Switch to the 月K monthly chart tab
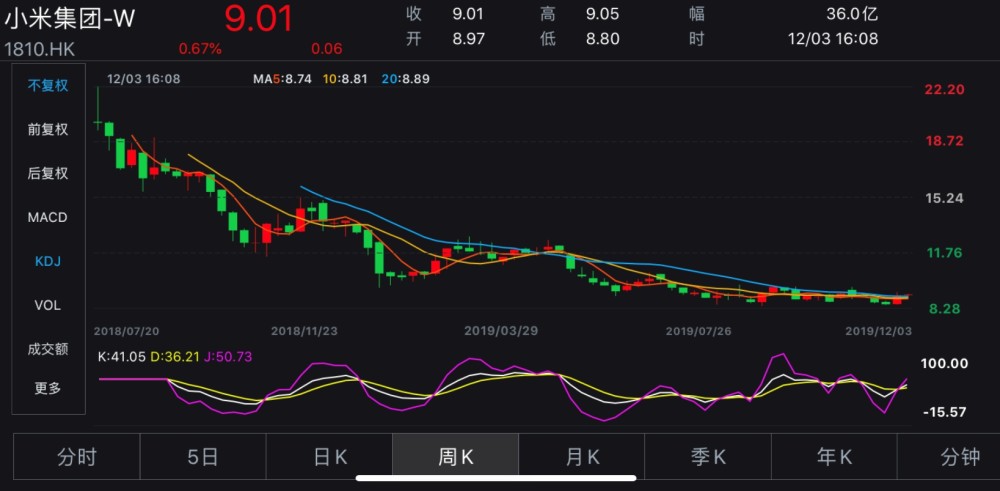The height and width of the screenshot is (491, 1000). point(582,457)
